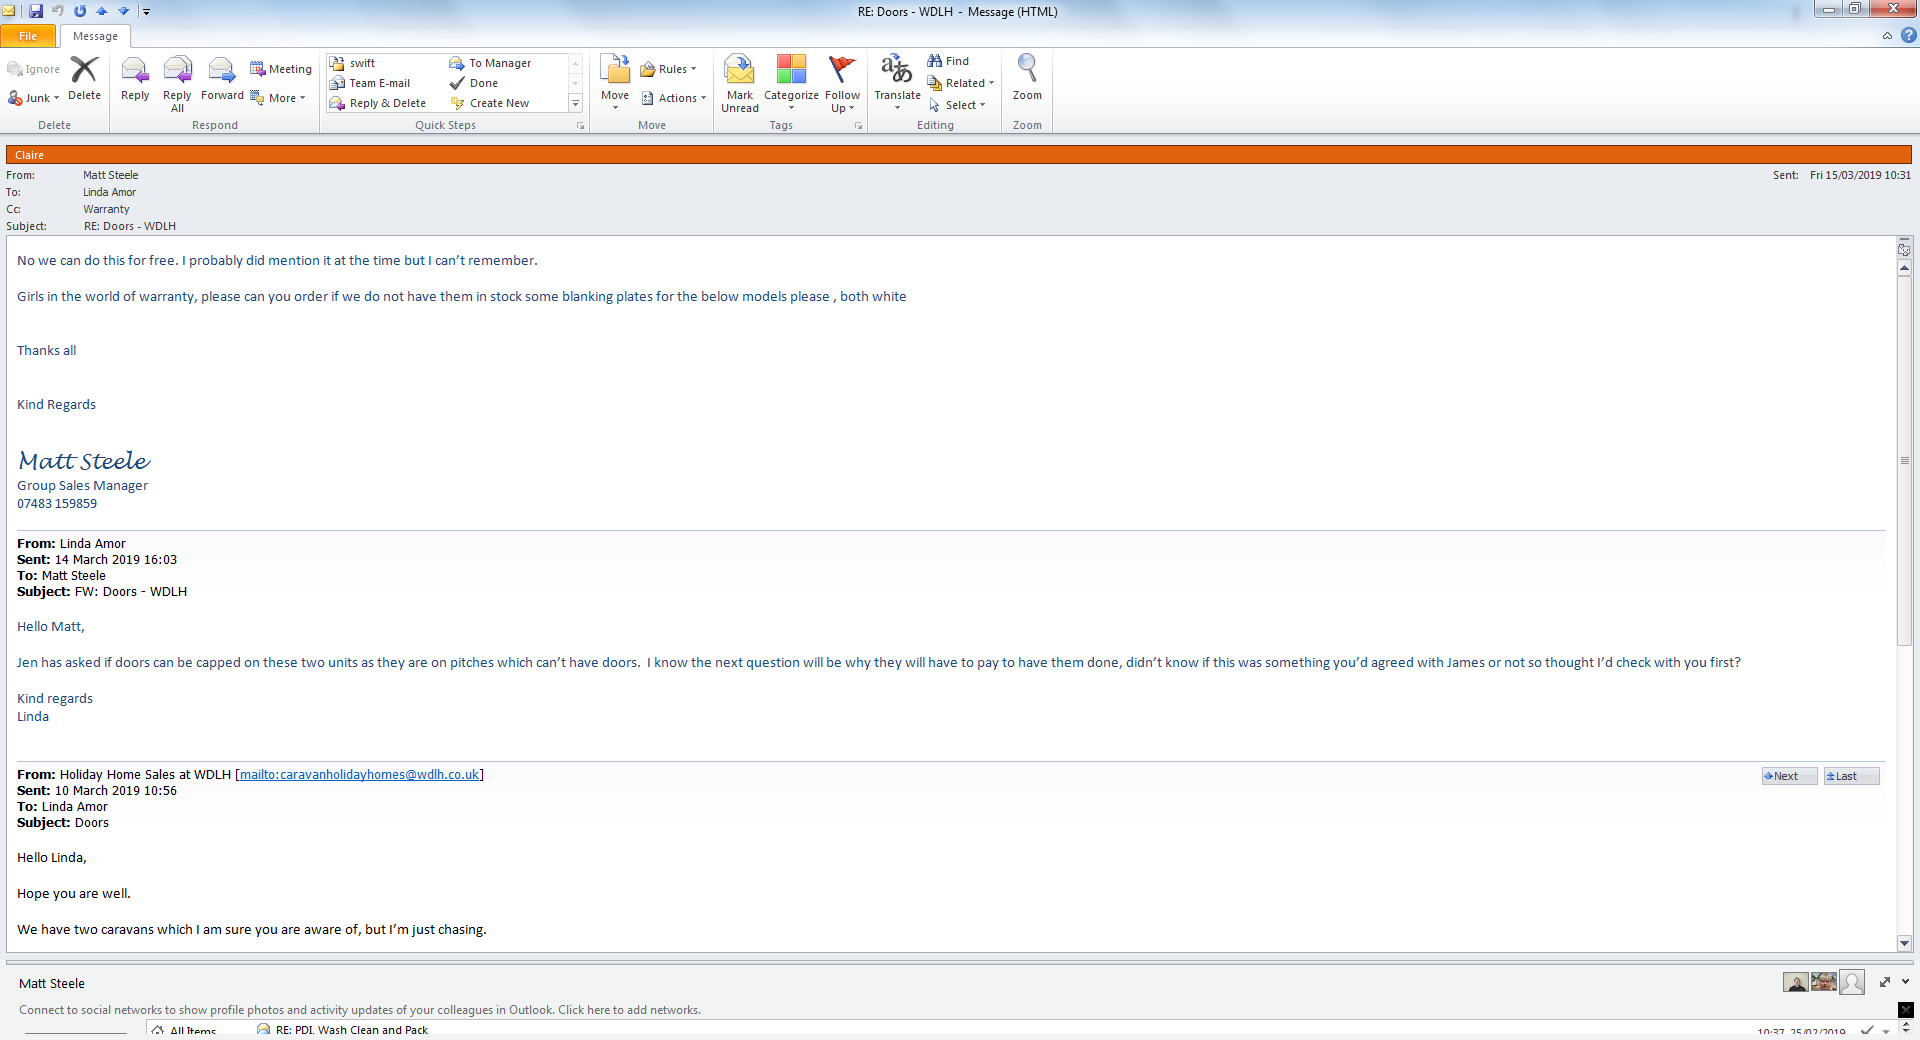Screen dimensions: 1920x1040
Task: Run the To Manager quick step
Action: 491,63
